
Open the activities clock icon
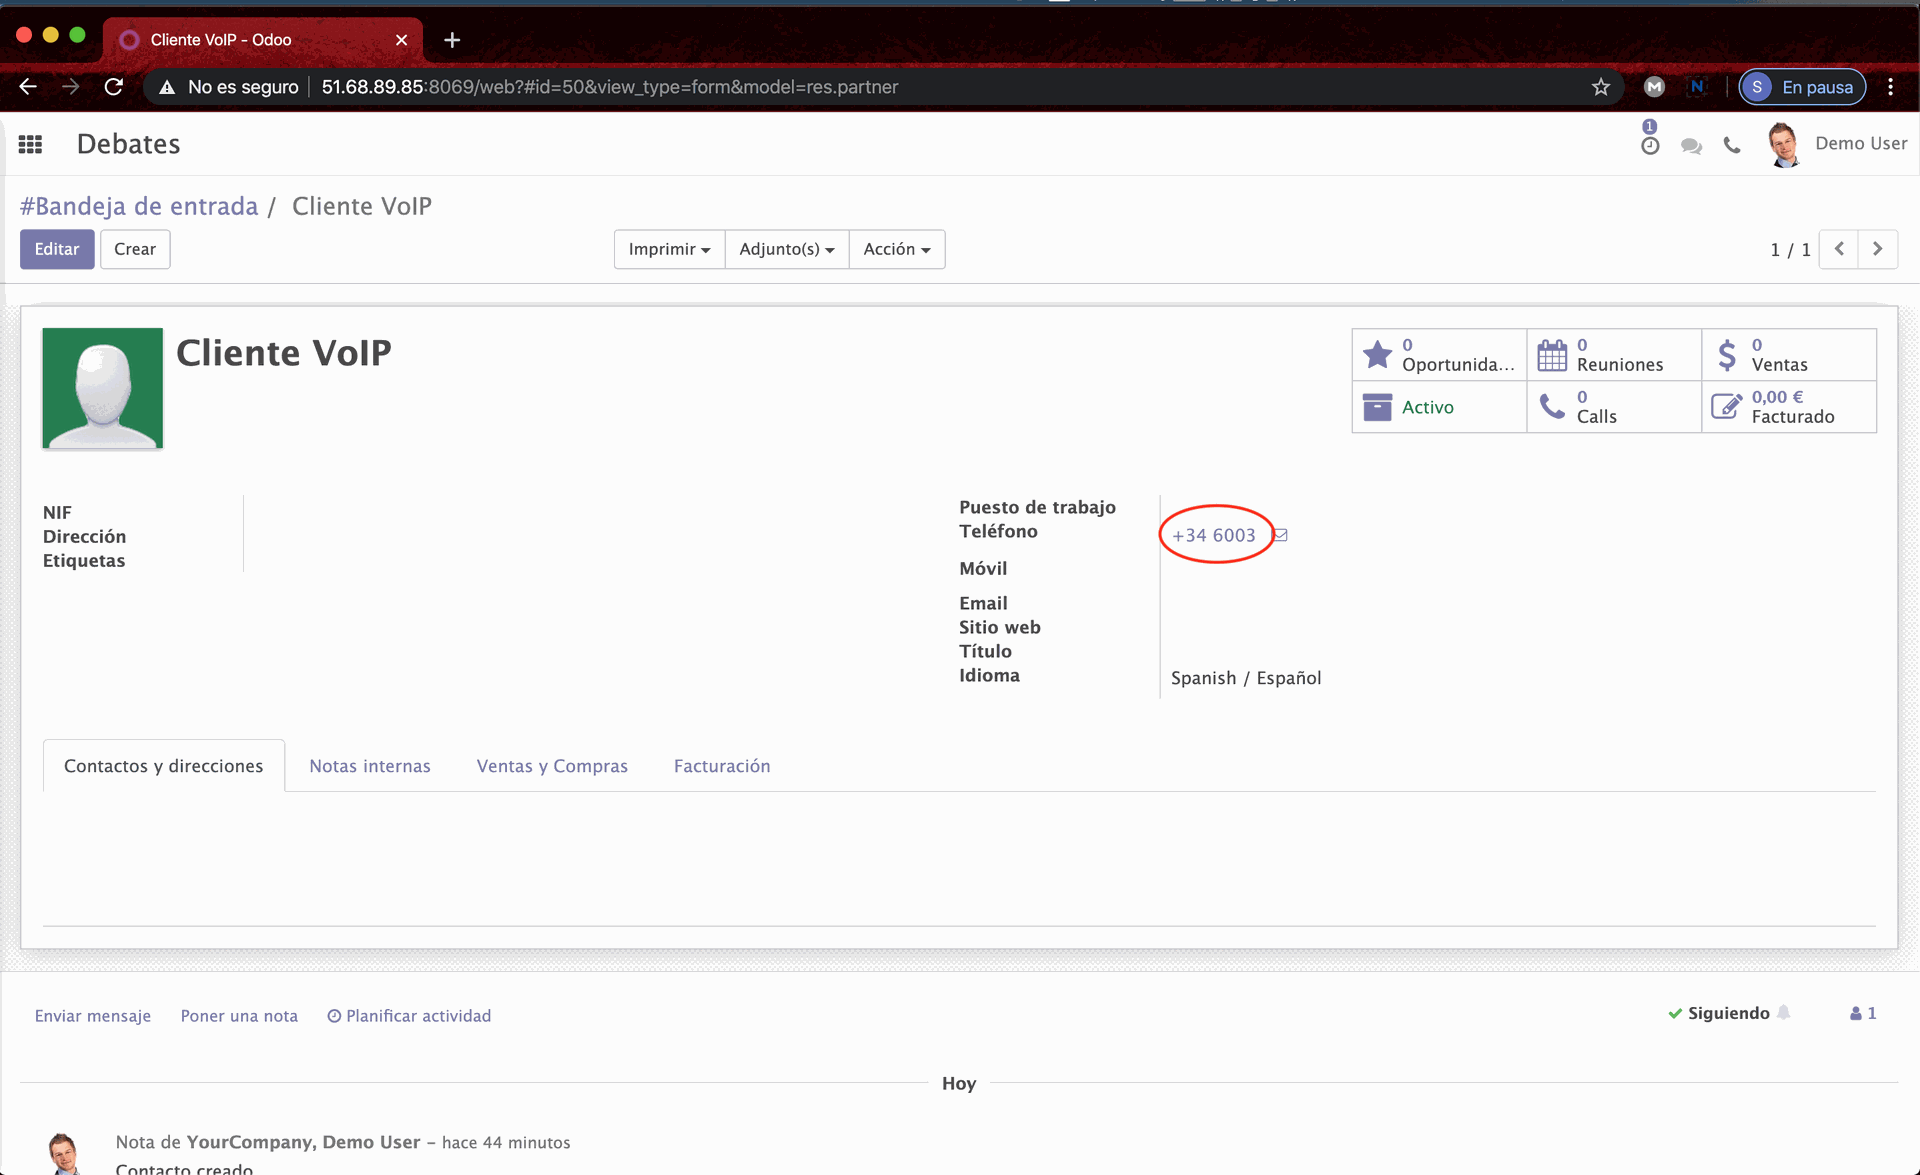click(1650, 145)
